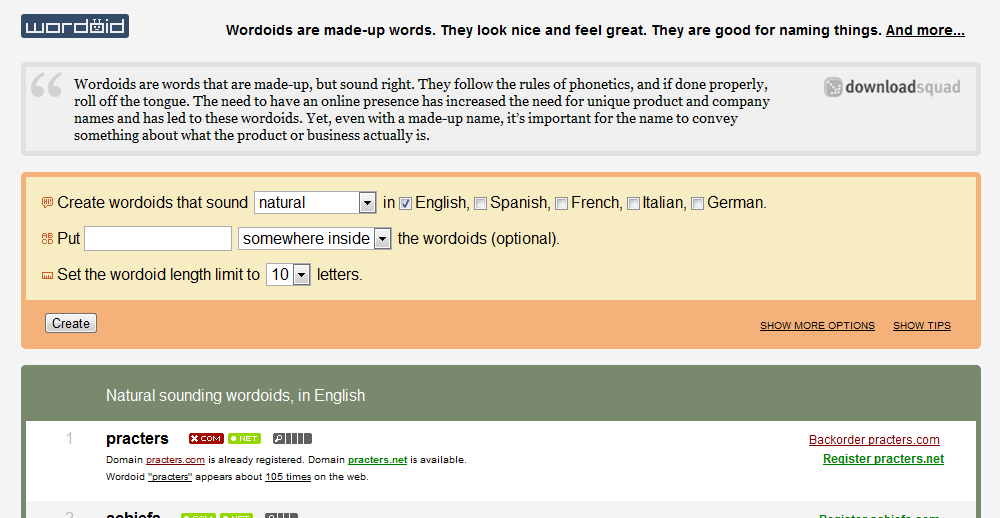
Task: Open the practers.net domain link
Action: point(378,459)
